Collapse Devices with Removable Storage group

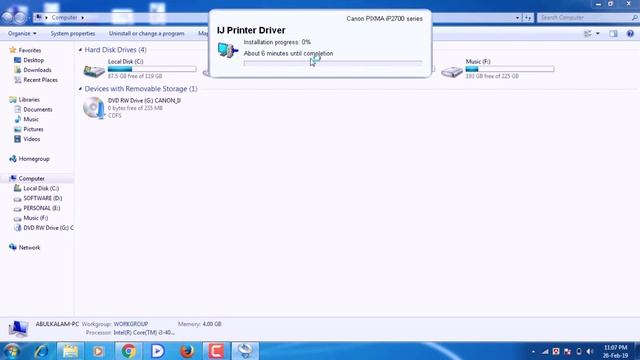tap(80, 89)
